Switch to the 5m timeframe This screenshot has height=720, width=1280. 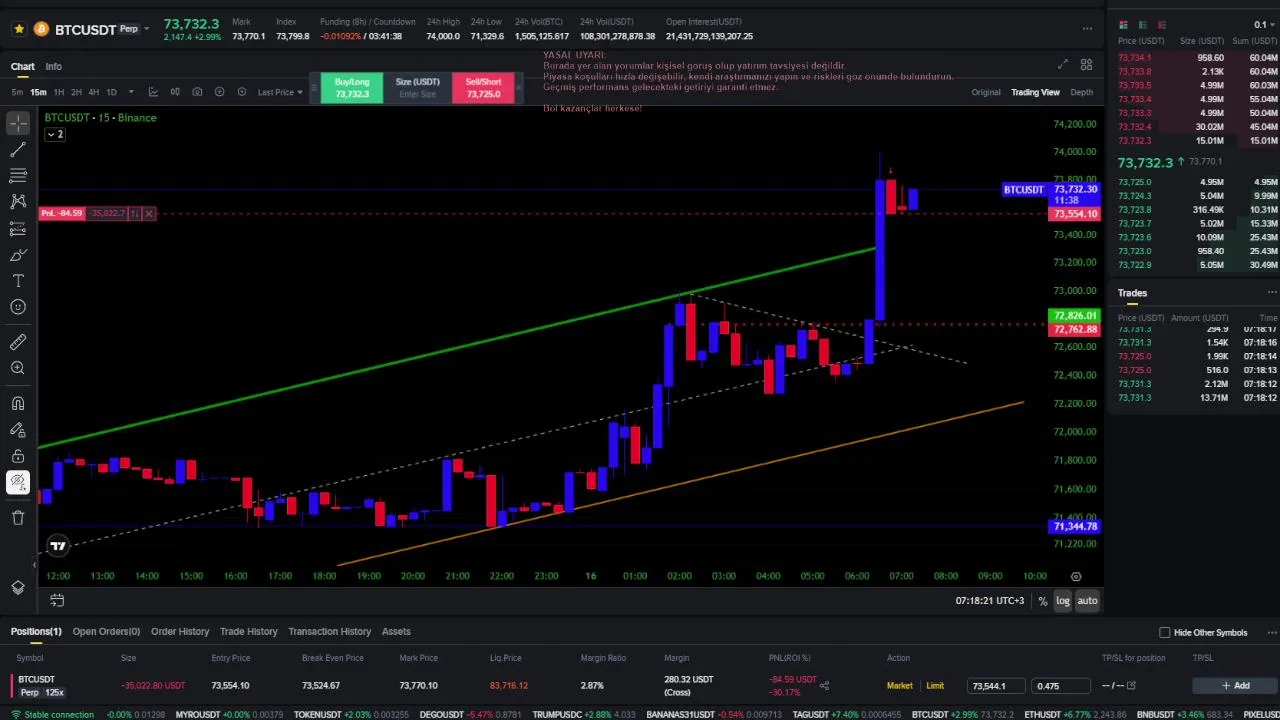(x=17, y=92)
